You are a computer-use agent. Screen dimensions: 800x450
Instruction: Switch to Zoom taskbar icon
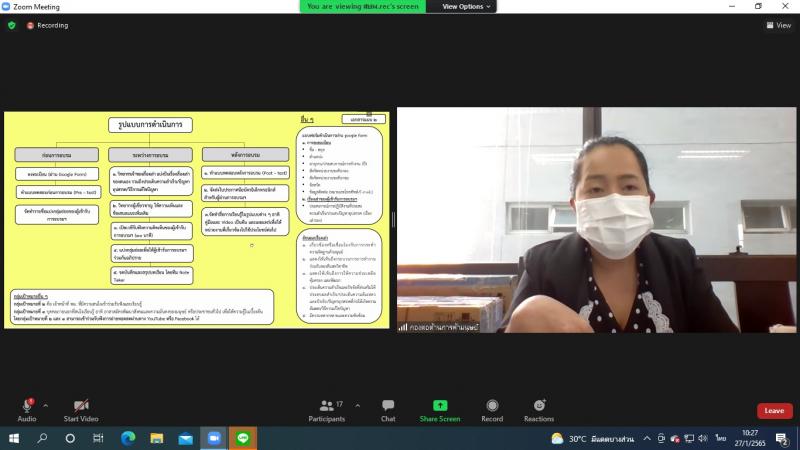[214, 438]
